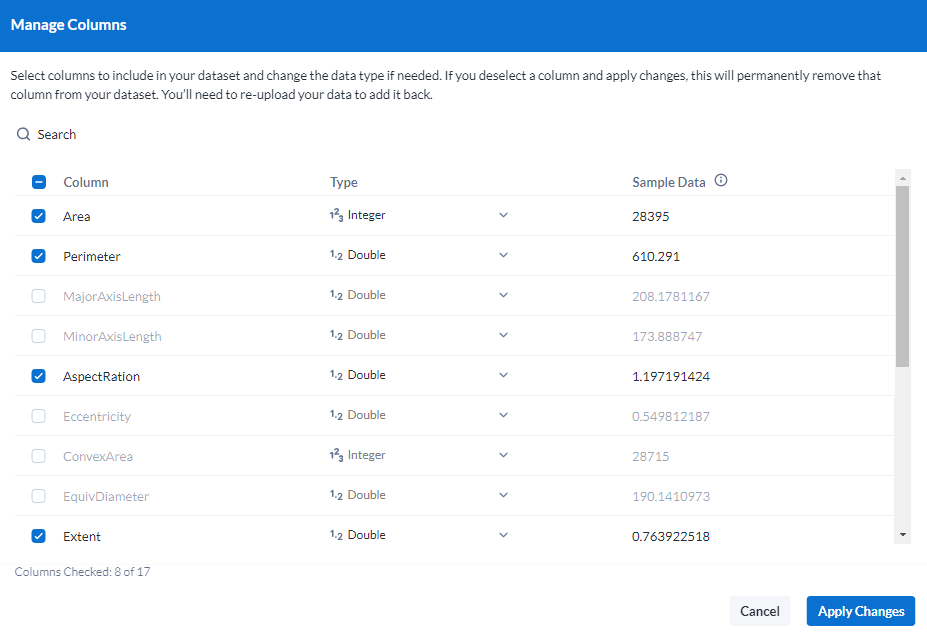Image resolution: width=927 pixels, height=639 pixels.
Task: Click the Apply Changes button
Action: pyautogui.click(x=860, y=611)
